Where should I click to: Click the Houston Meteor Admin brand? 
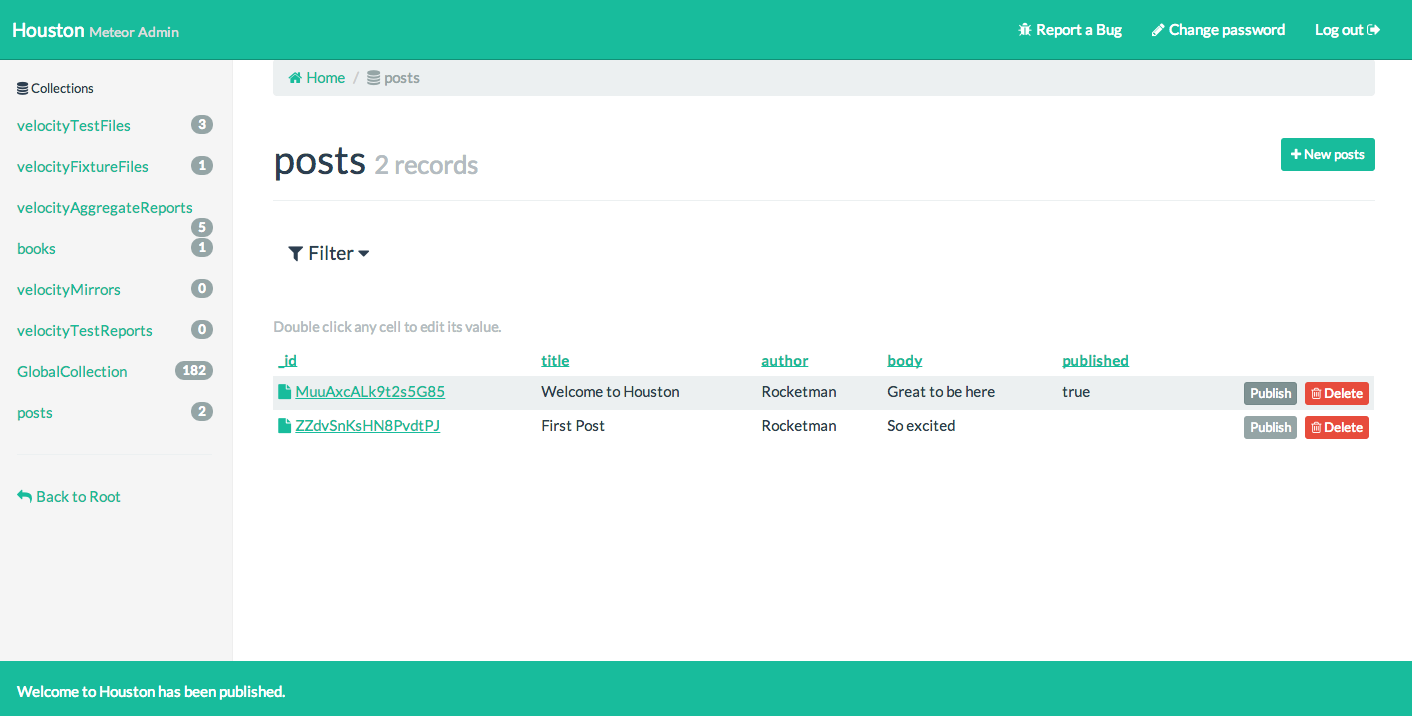coord(96,30)
